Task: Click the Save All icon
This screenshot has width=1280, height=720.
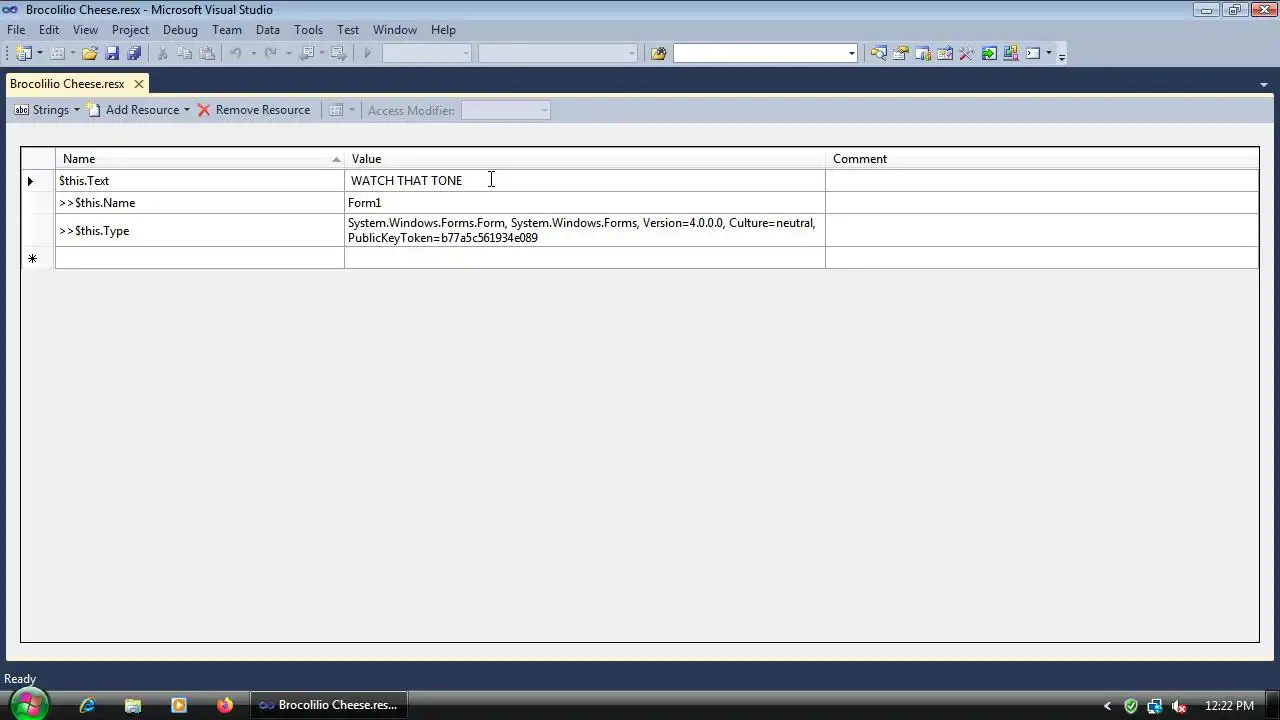Action: pyautogui.click(x=134, y=53)
